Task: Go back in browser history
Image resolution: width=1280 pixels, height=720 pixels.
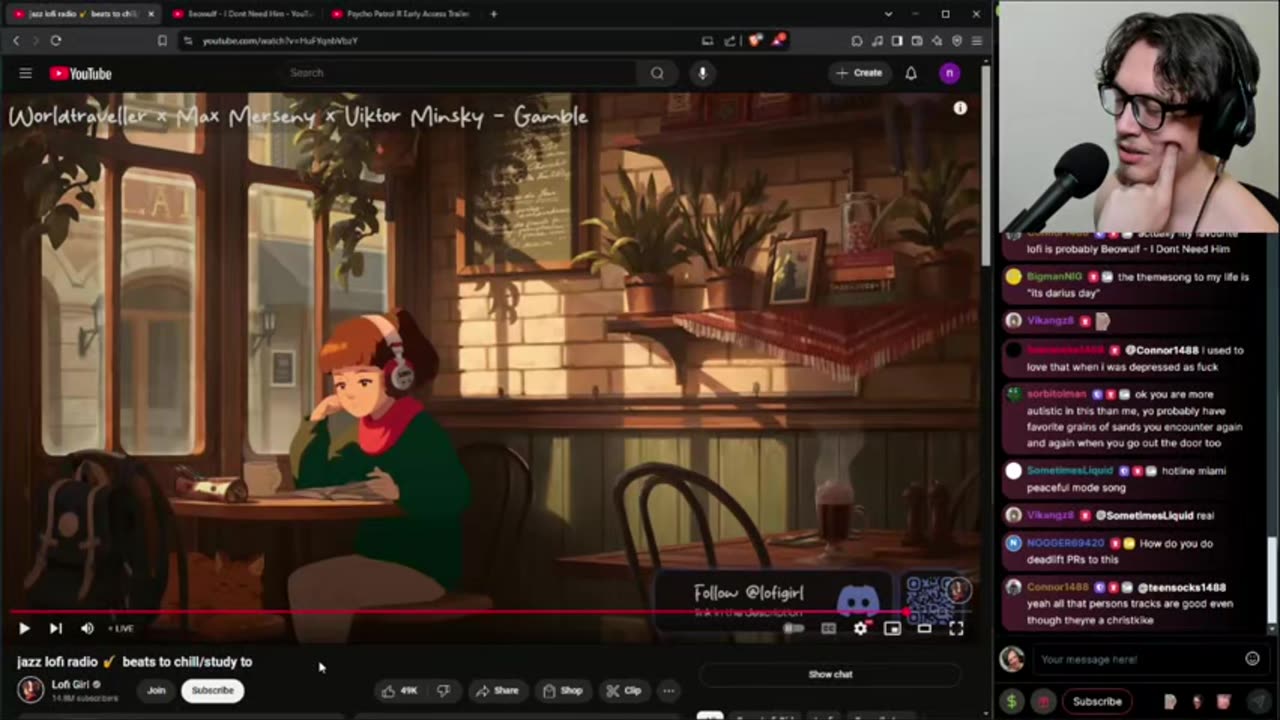Action: click(16, 41)
